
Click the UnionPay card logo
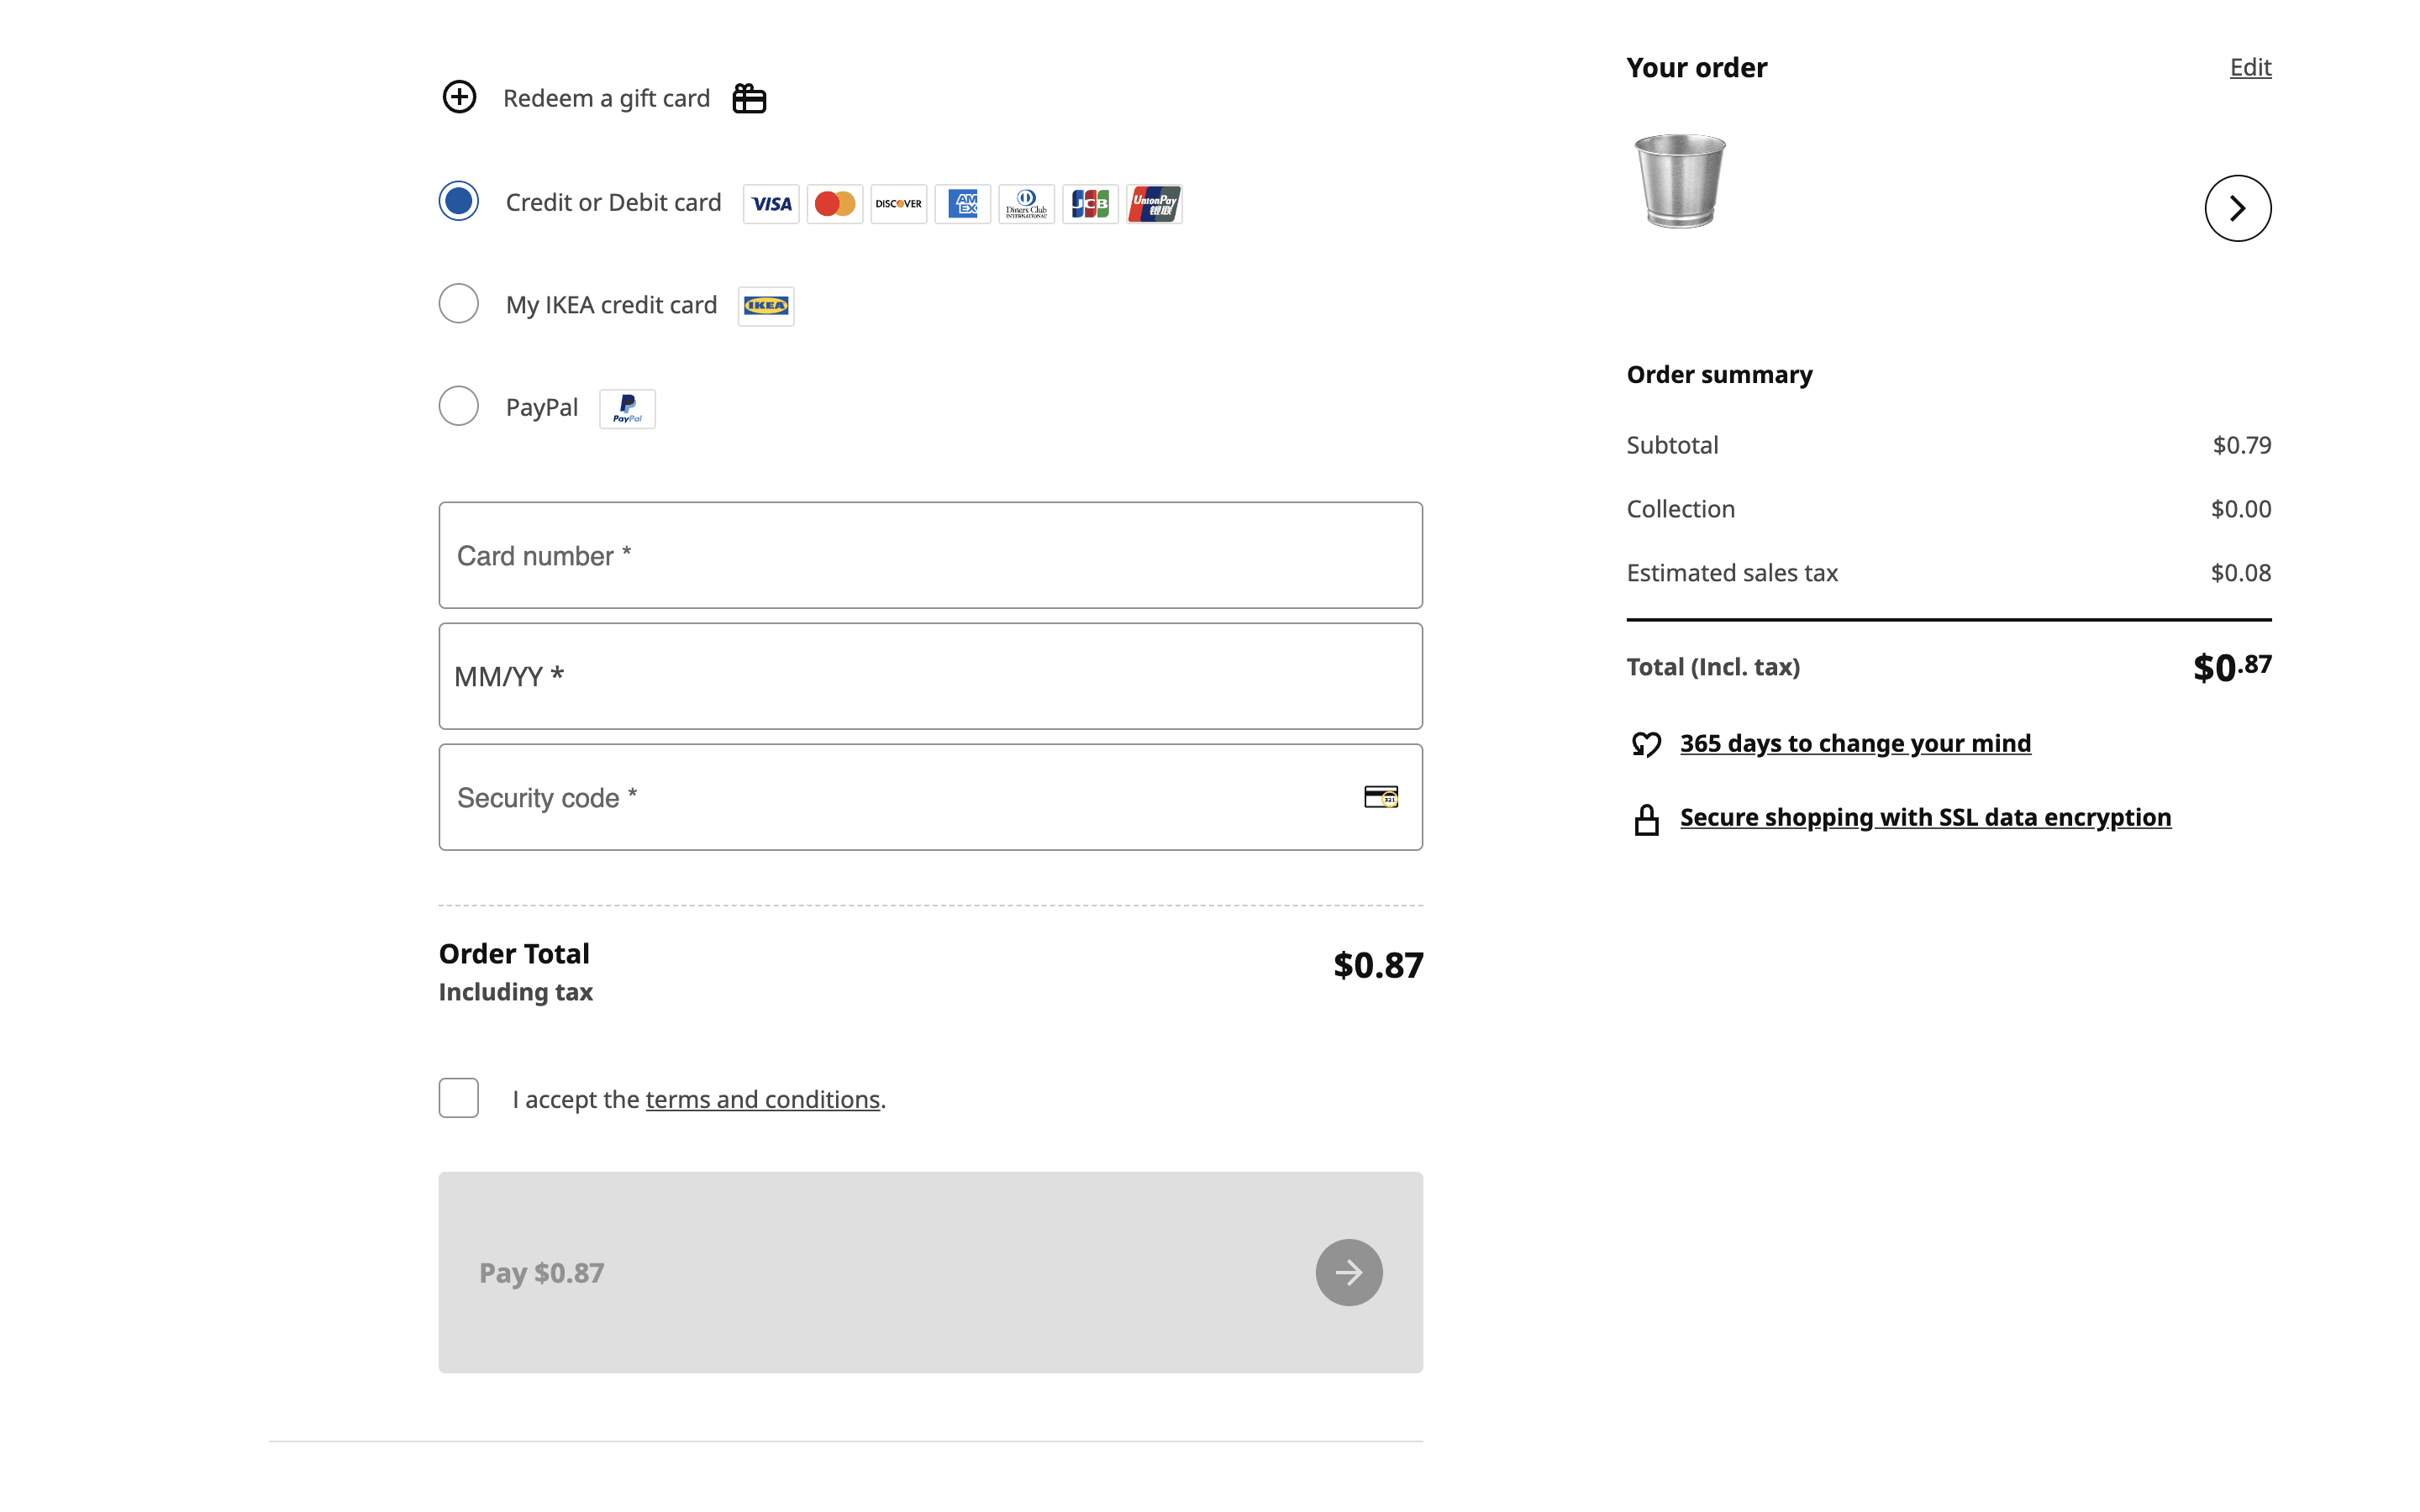(1154, 204)
